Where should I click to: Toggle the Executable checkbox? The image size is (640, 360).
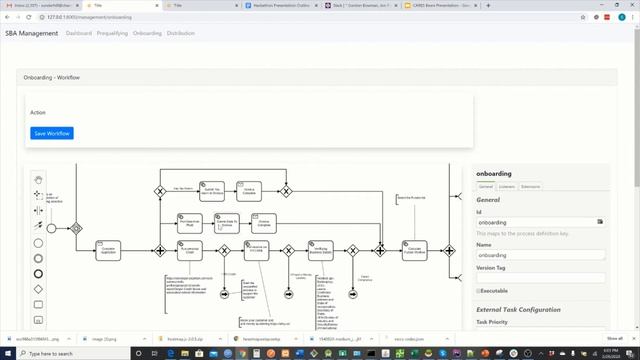pos(478,291)
